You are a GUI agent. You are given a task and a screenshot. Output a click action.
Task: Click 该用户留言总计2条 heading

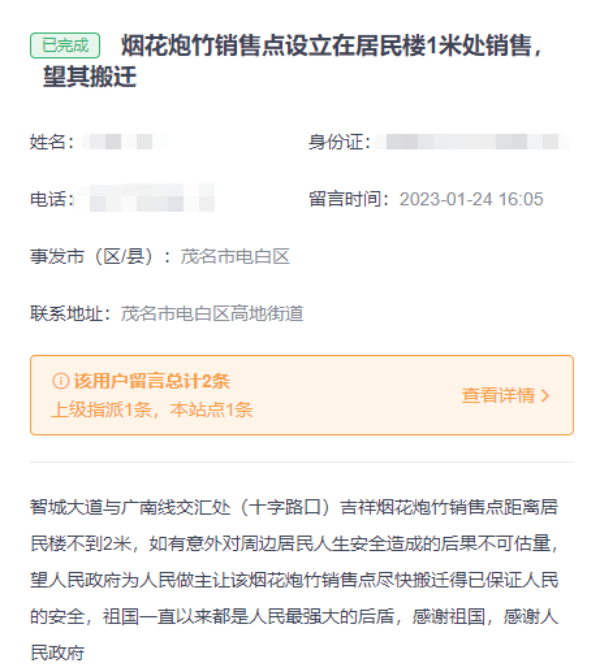tap(152, 381)
